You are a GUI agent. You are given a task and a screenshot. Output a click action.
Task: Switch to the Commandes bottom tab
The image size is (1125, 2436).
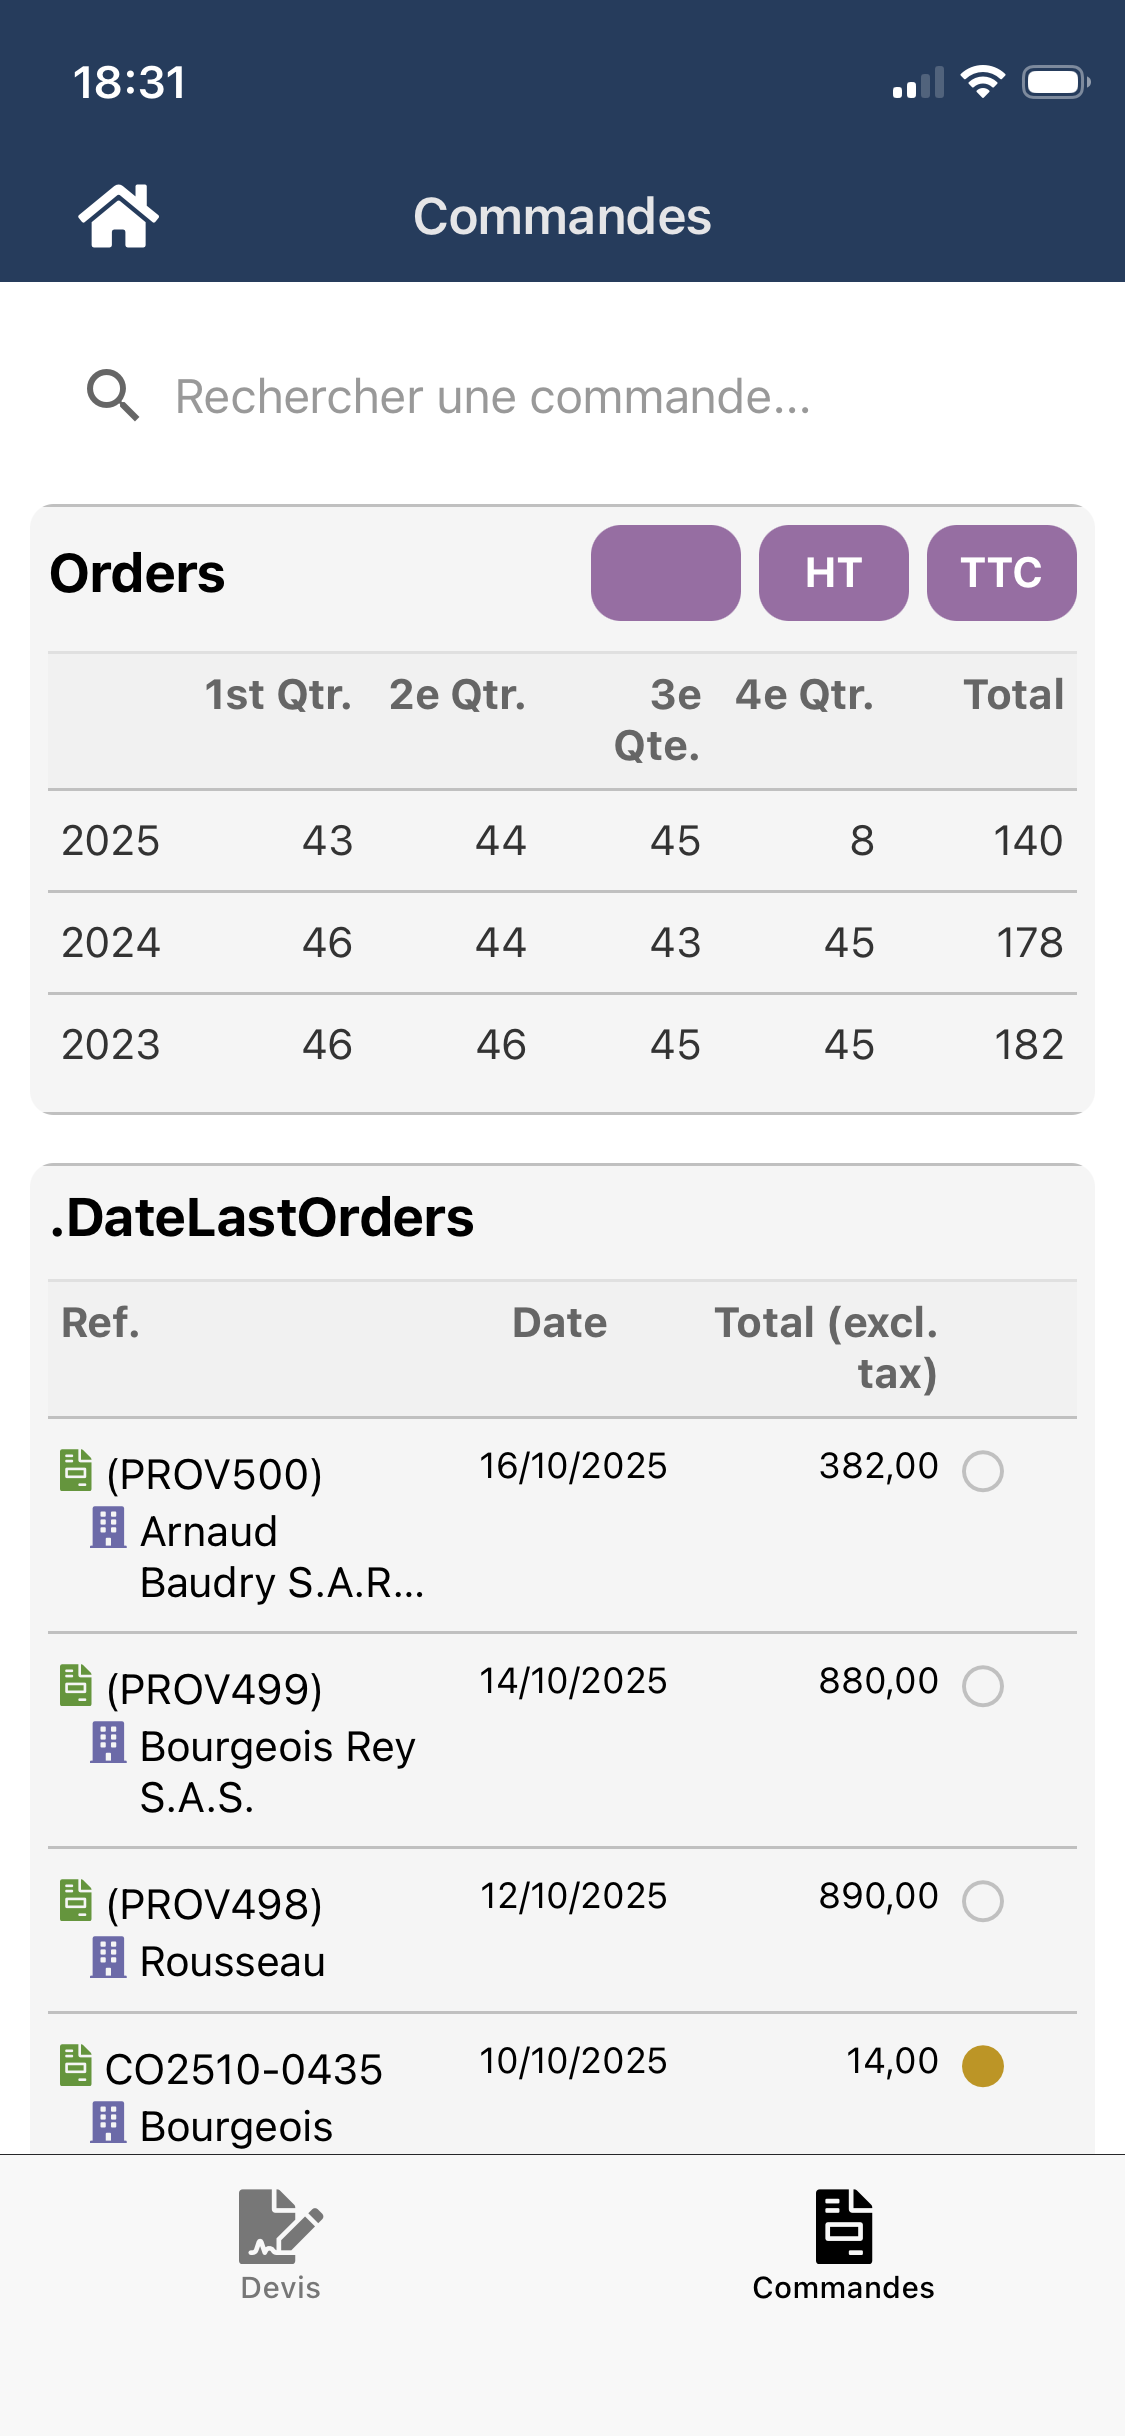click(x=843, y=2244)
